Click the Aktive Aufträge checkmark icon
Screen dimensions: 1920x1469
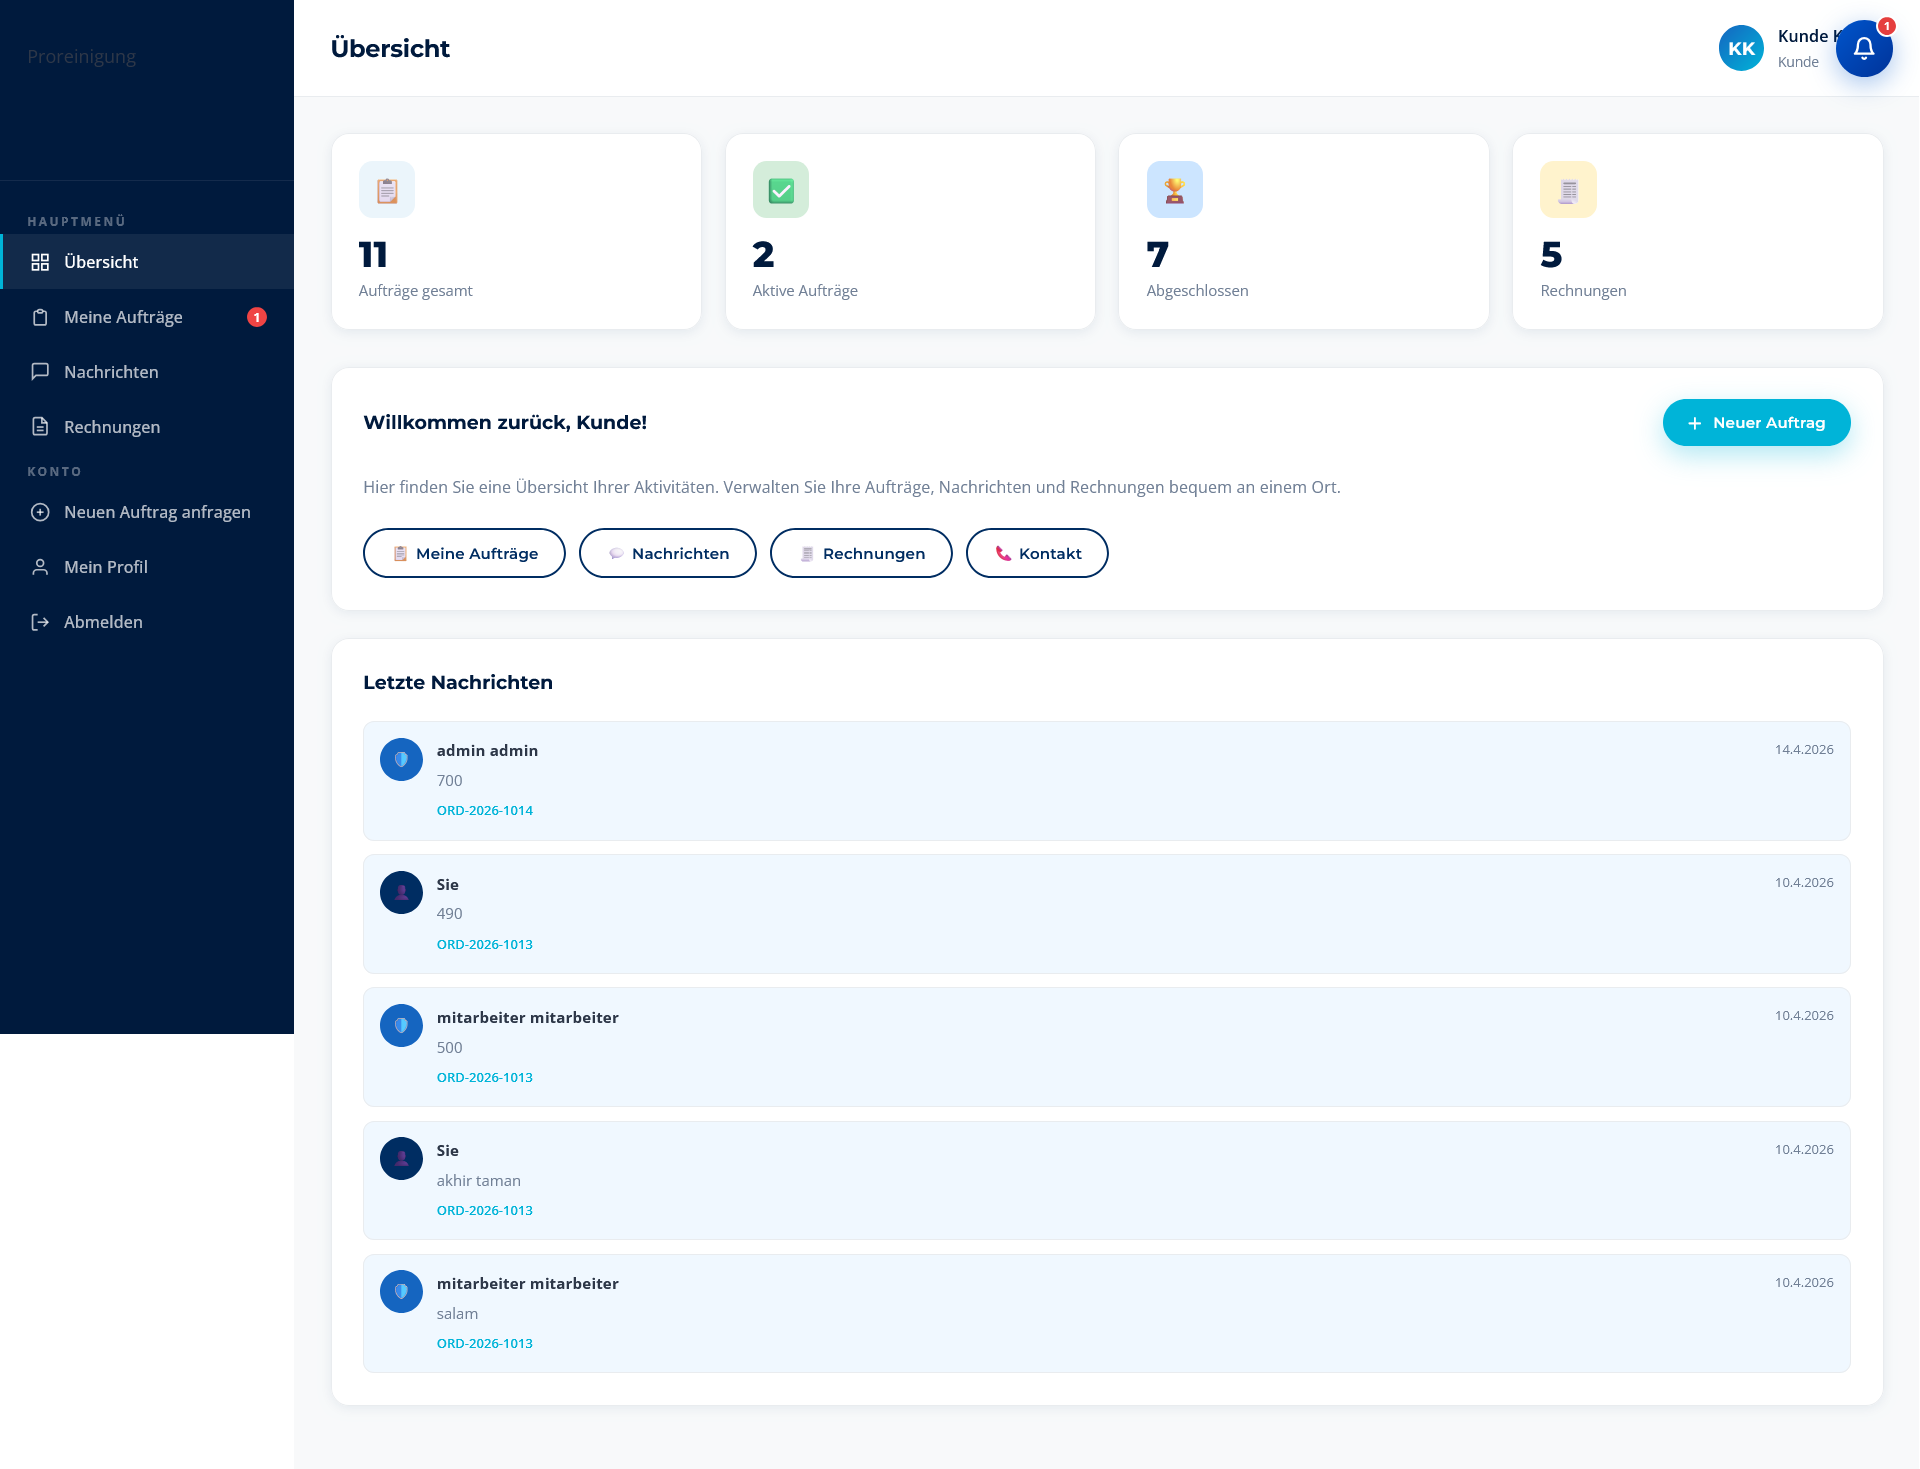click(x=781, y=190)
